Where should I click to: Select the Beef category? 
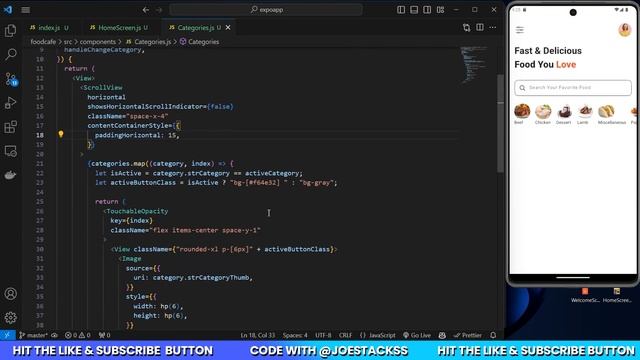tap(522, 114)
